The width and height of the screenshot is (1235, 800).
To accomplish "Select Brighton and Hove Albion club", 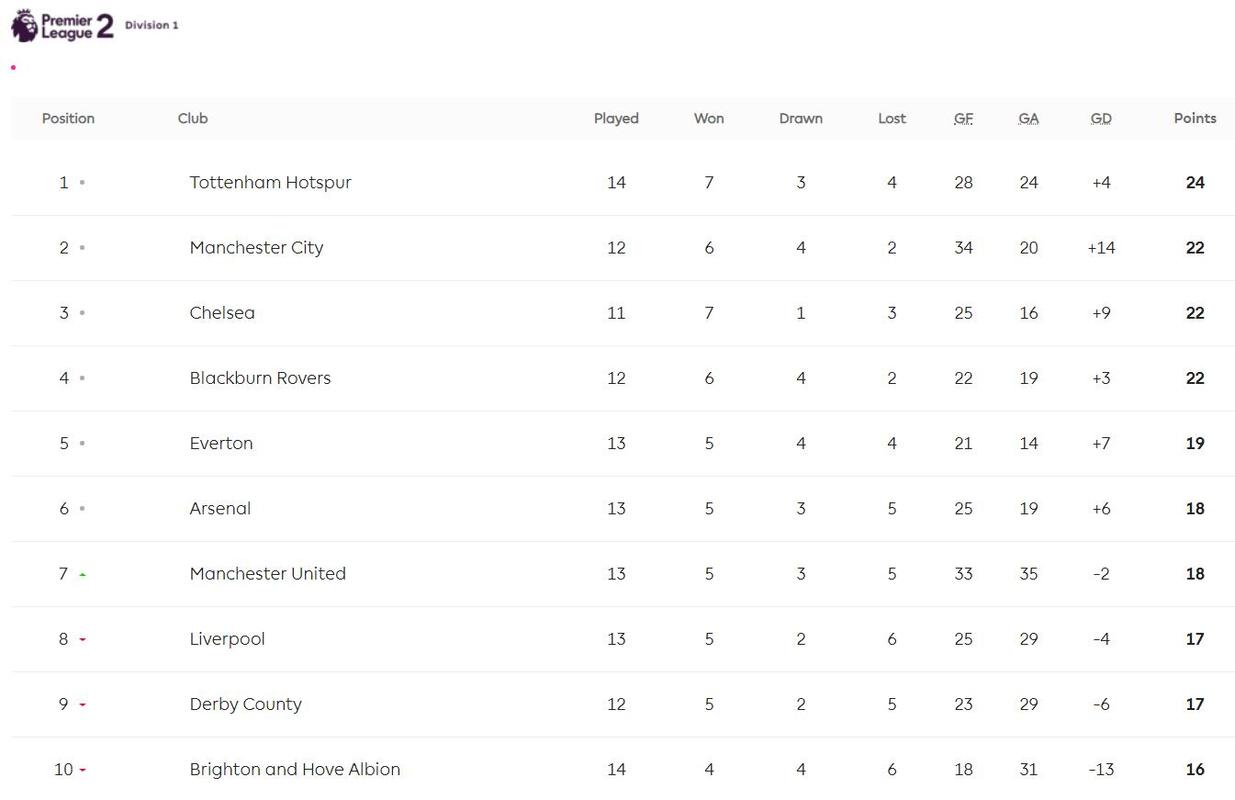I will tap(295, 769).
